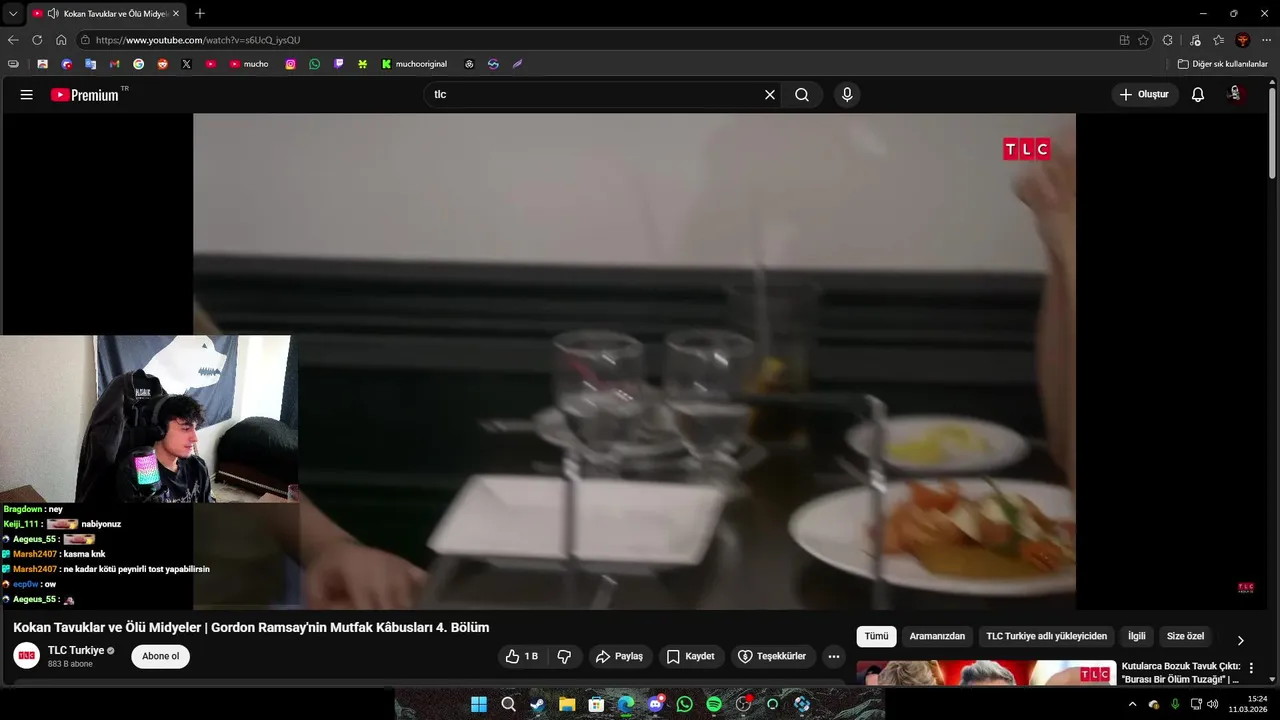Open YouTube notifications bell

[x=1198, y=95]
